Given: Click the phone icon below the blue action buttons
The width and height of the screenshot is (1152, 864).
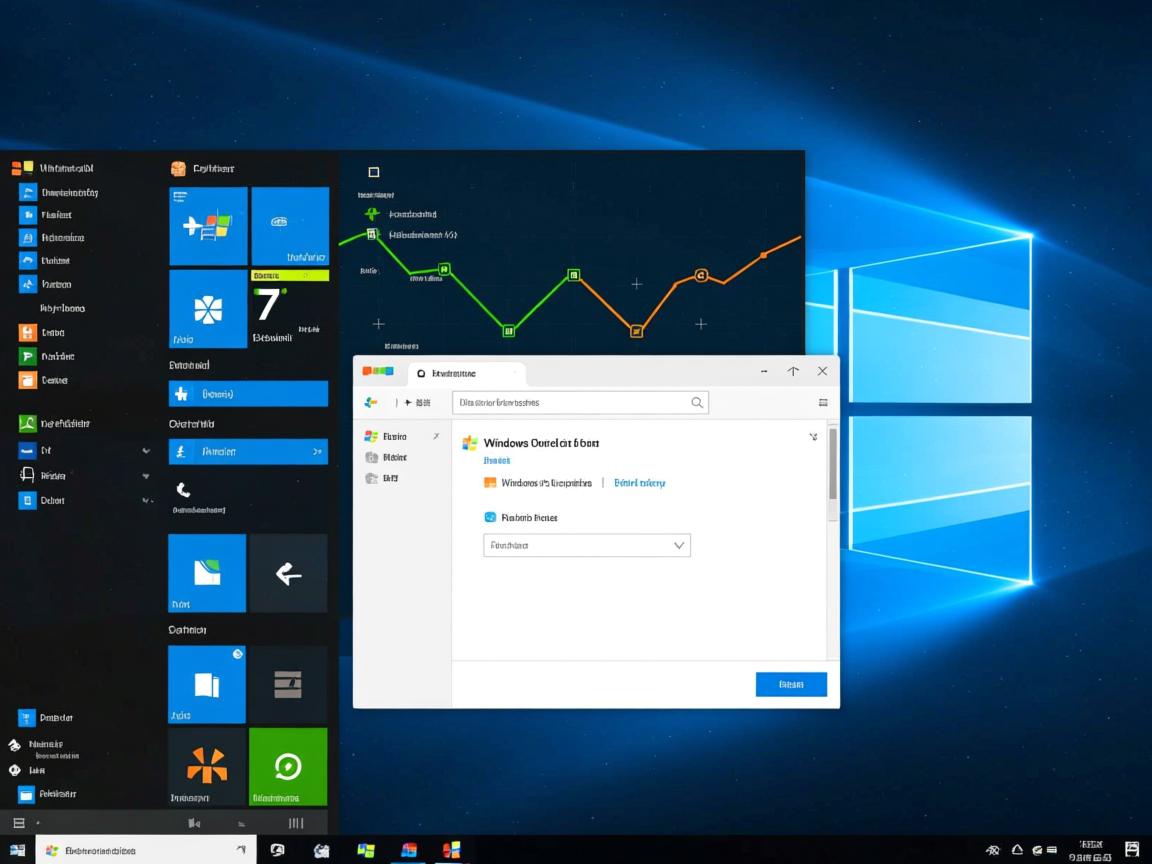Looking at the screenshot, I should (183, 490).
